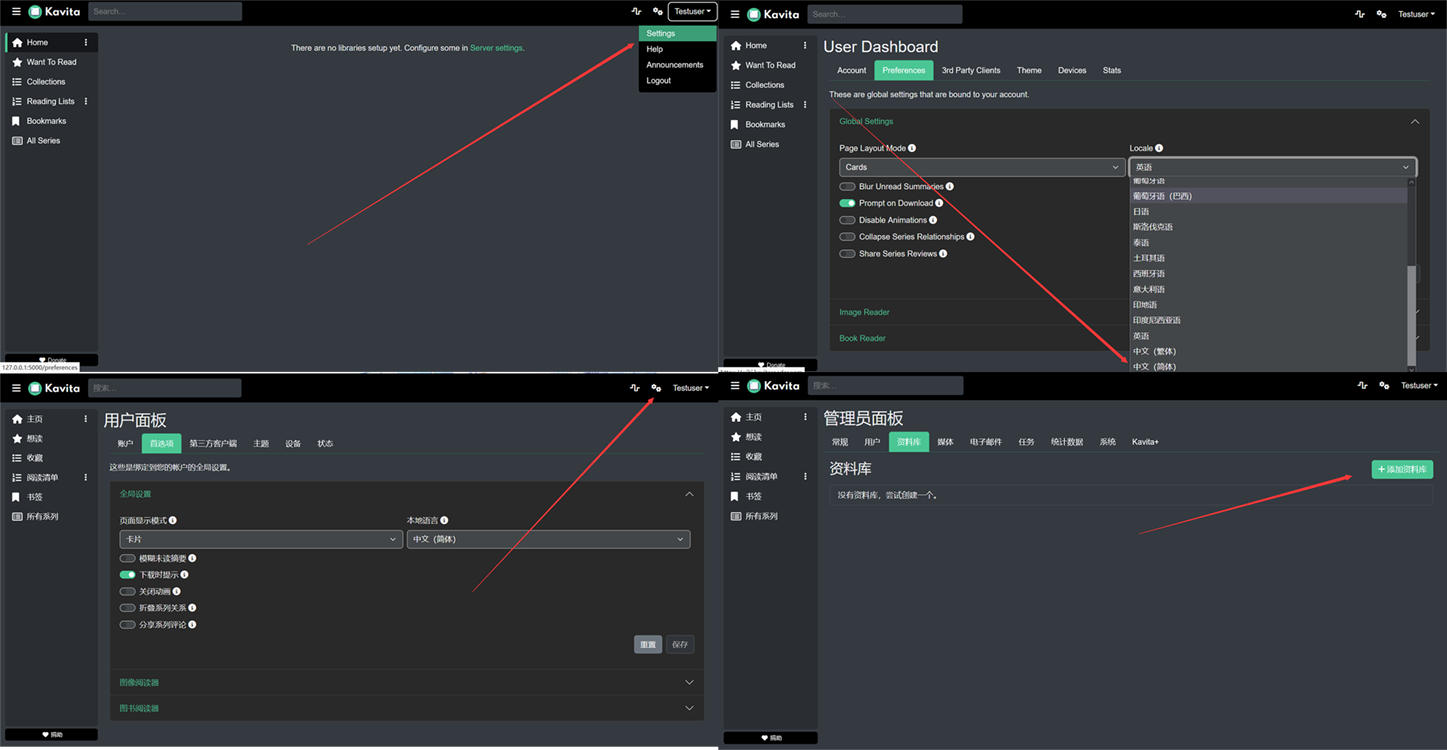
Task: Enable Disable Animations switch
Action: pyautogui.click(x=847, y=220)
